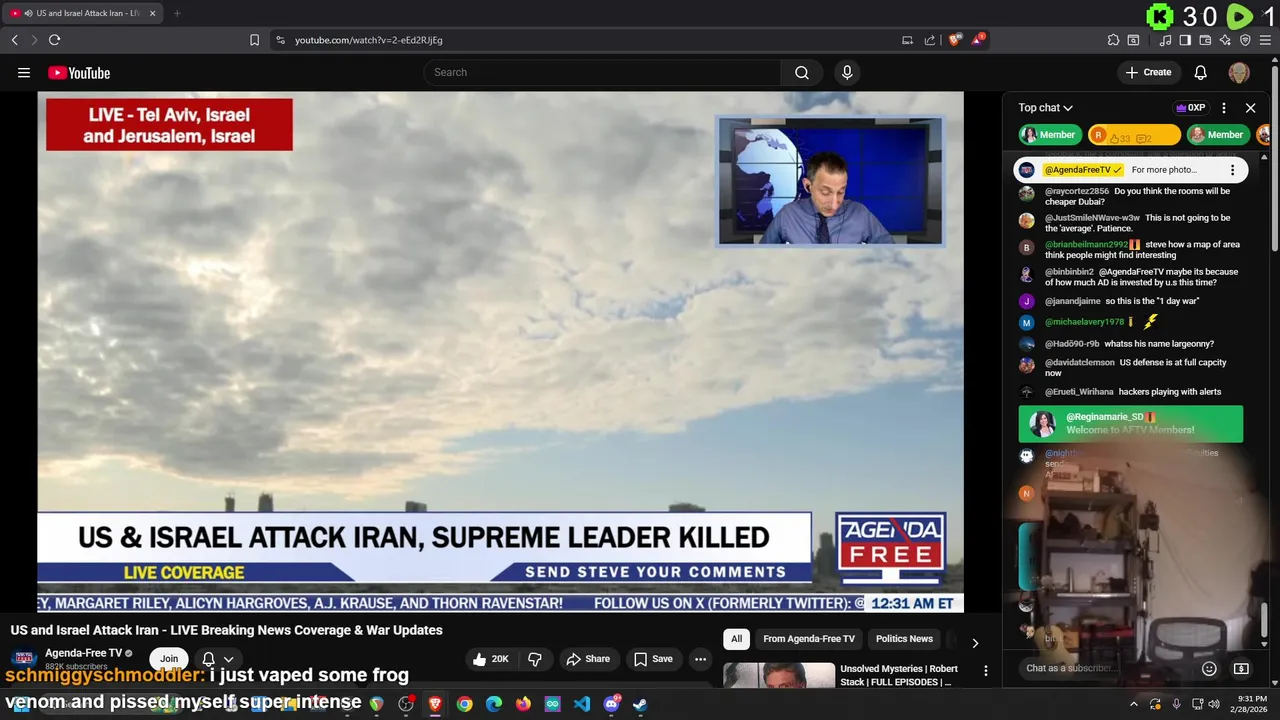Open Agenda-Free TV channel link

point(84,653)
